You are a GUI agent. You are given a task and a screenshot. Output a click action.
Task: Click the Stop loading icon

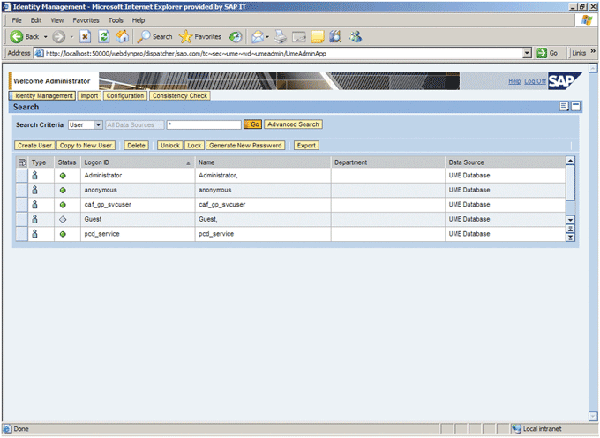click(x=85, y=36)
